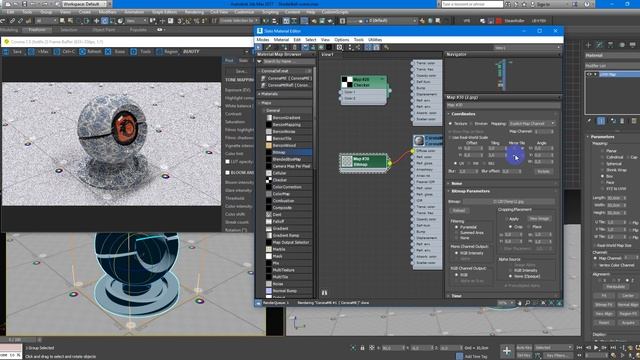
Task: Select the Box mapping radio button in UVW parameters
Action: [602, 176]
